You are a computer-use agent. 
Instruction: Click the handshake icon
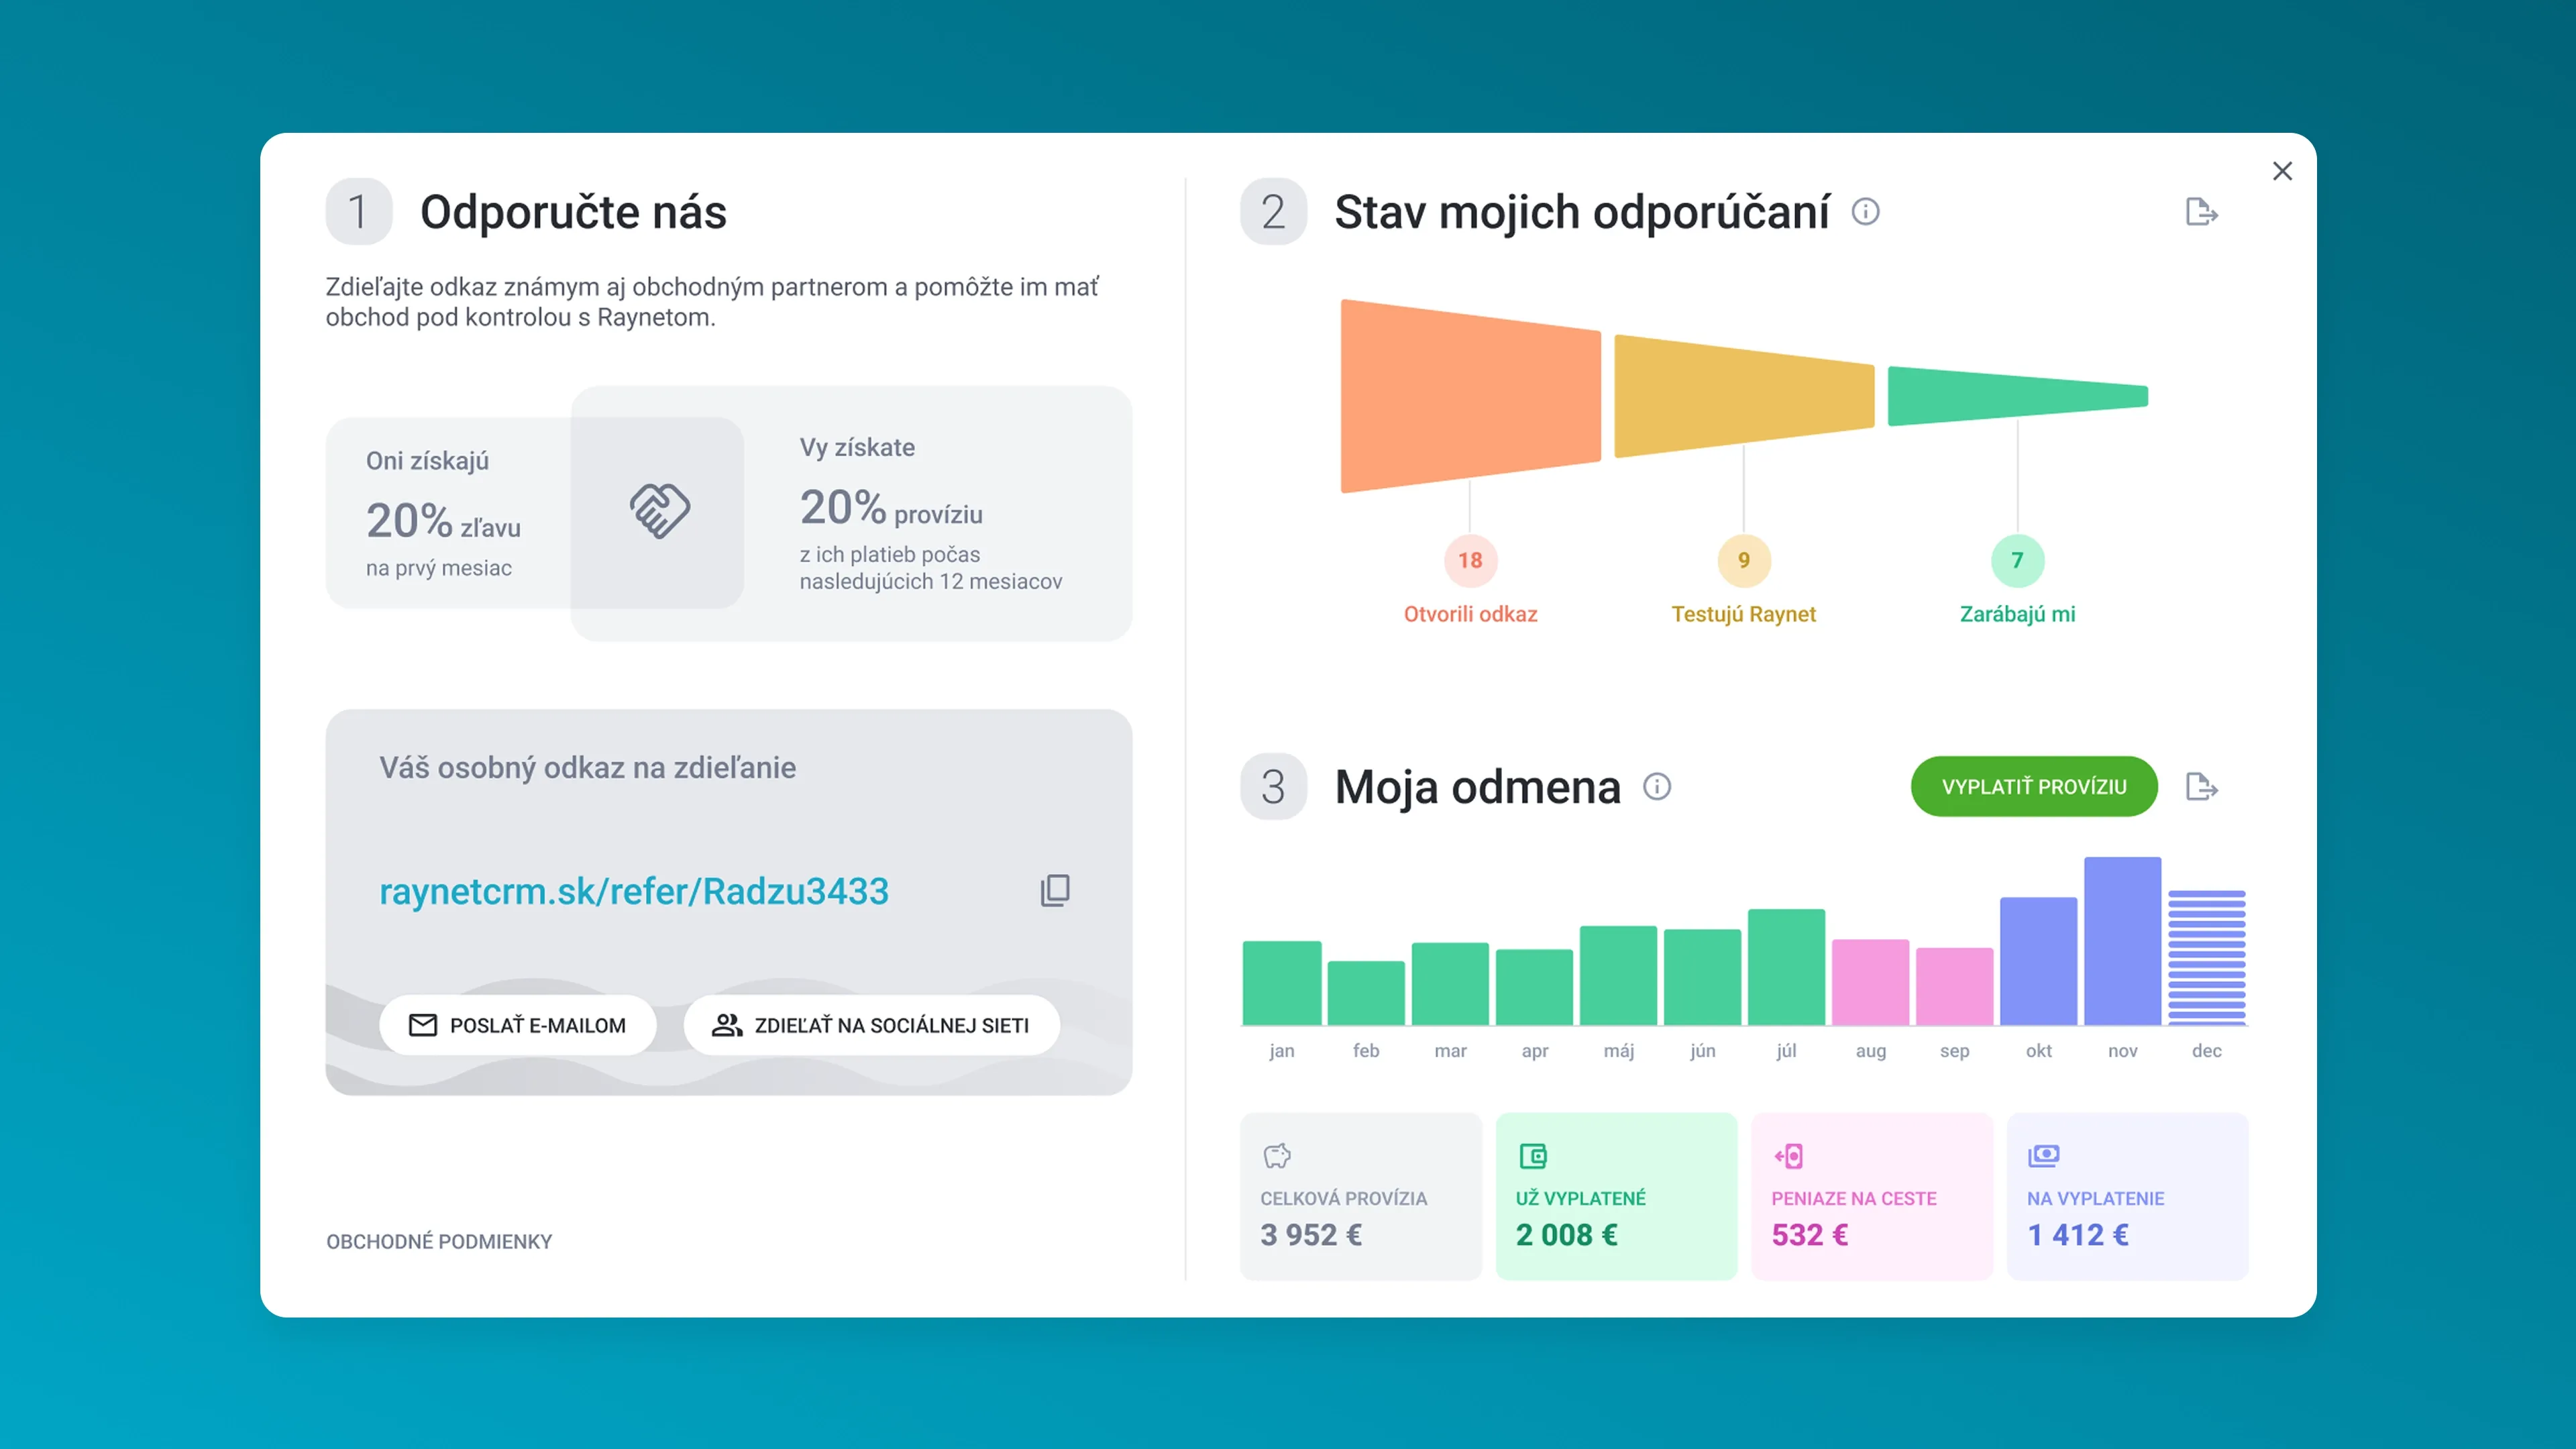(659, 511)
